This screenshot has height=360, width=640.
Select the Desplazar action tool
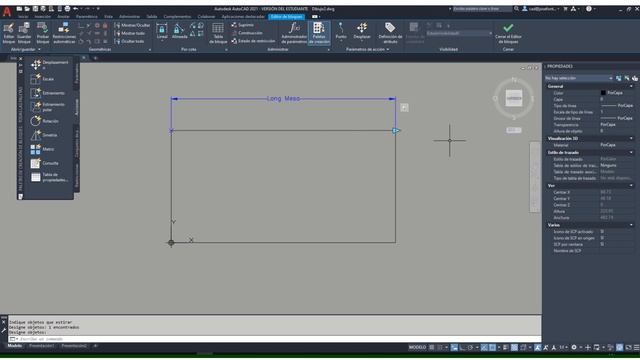[x=362, y=31]
